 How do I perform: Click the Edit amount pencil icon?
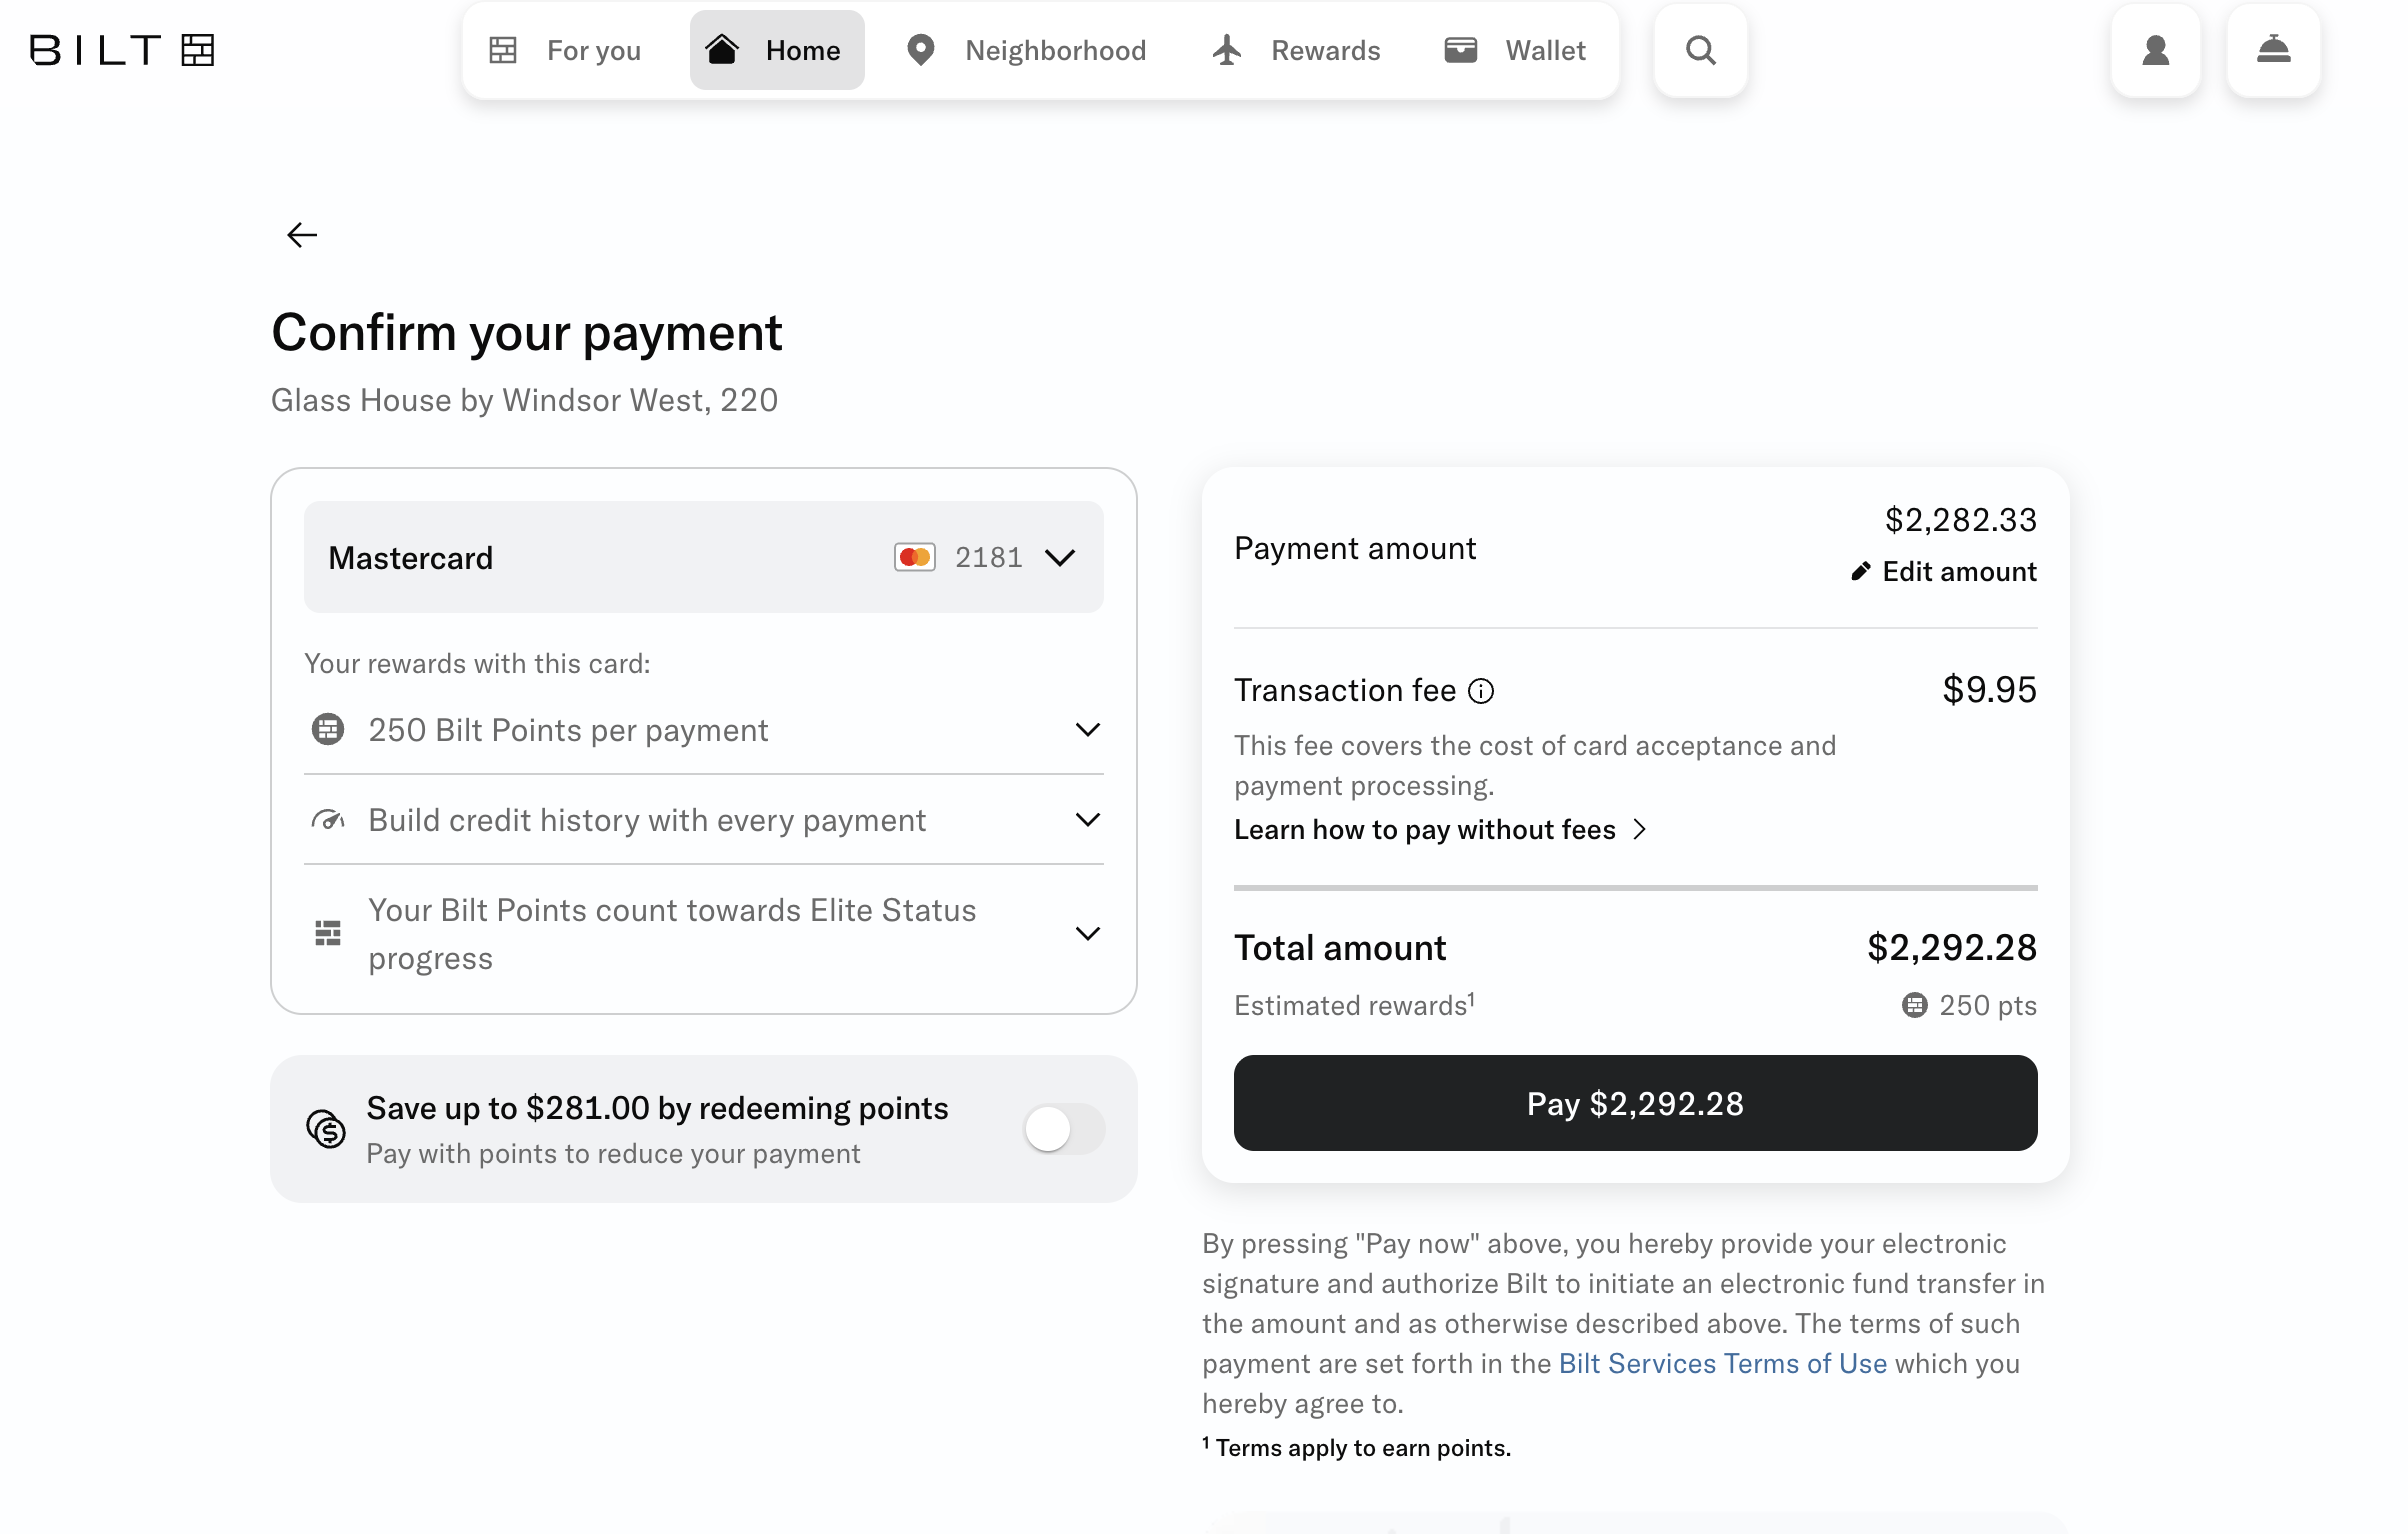tap(1861, 571)
